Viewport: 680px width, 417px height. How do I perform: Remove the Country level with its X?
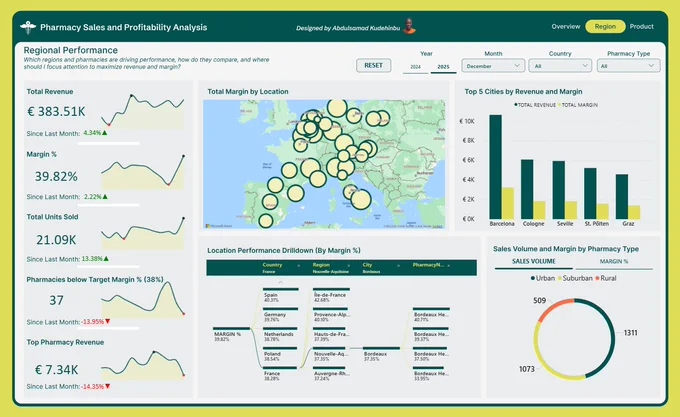(298, 265)
